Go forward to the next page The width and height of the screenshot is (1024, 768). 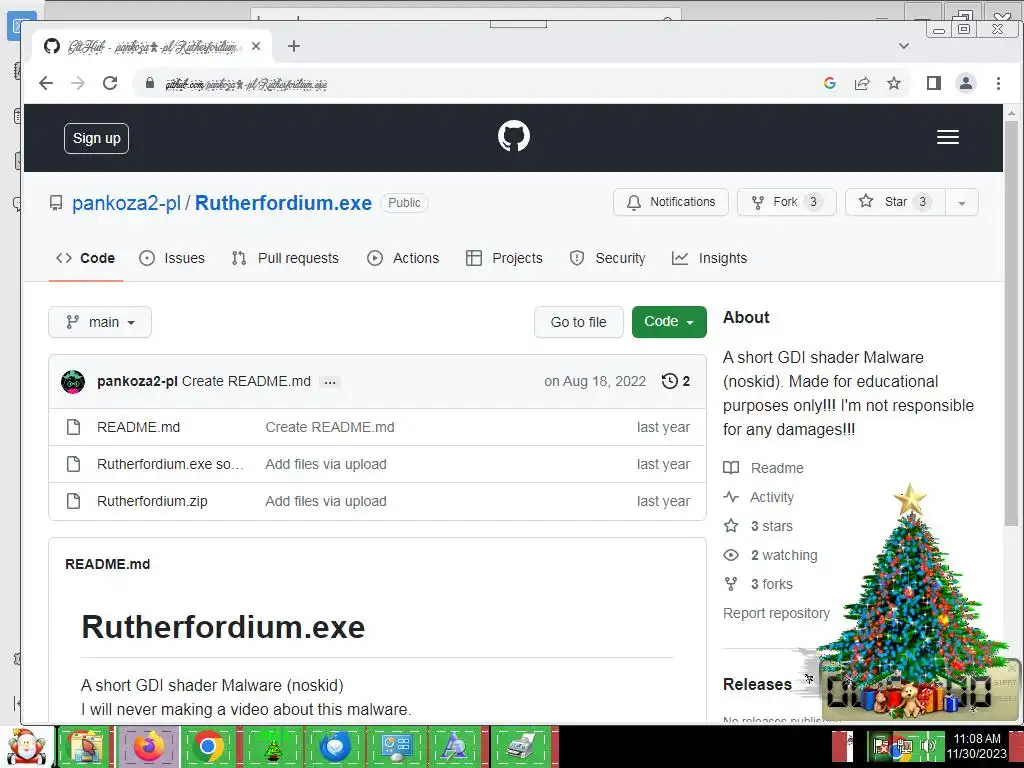(x=78, y=83)
